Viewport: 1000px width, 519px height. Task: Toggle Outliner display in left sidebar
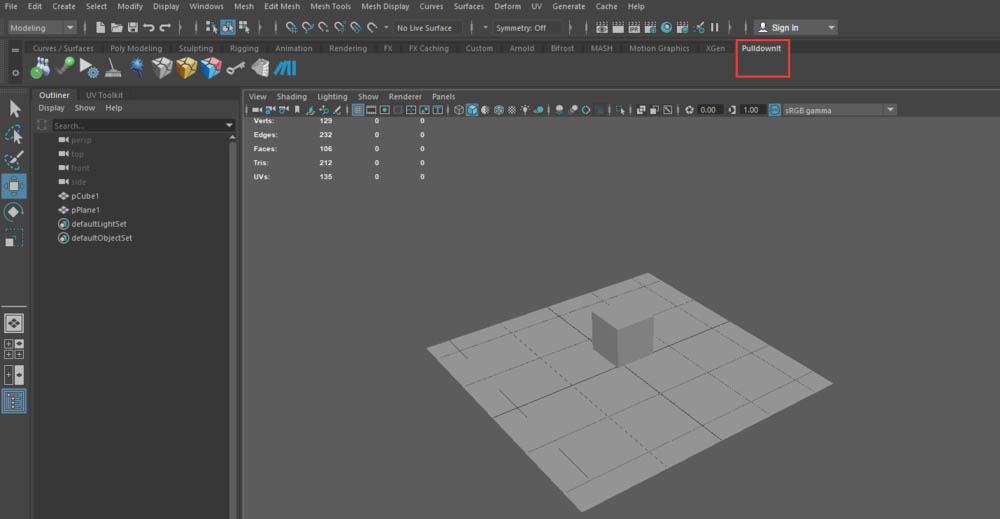pyautogui.click(x=14, y=401)
